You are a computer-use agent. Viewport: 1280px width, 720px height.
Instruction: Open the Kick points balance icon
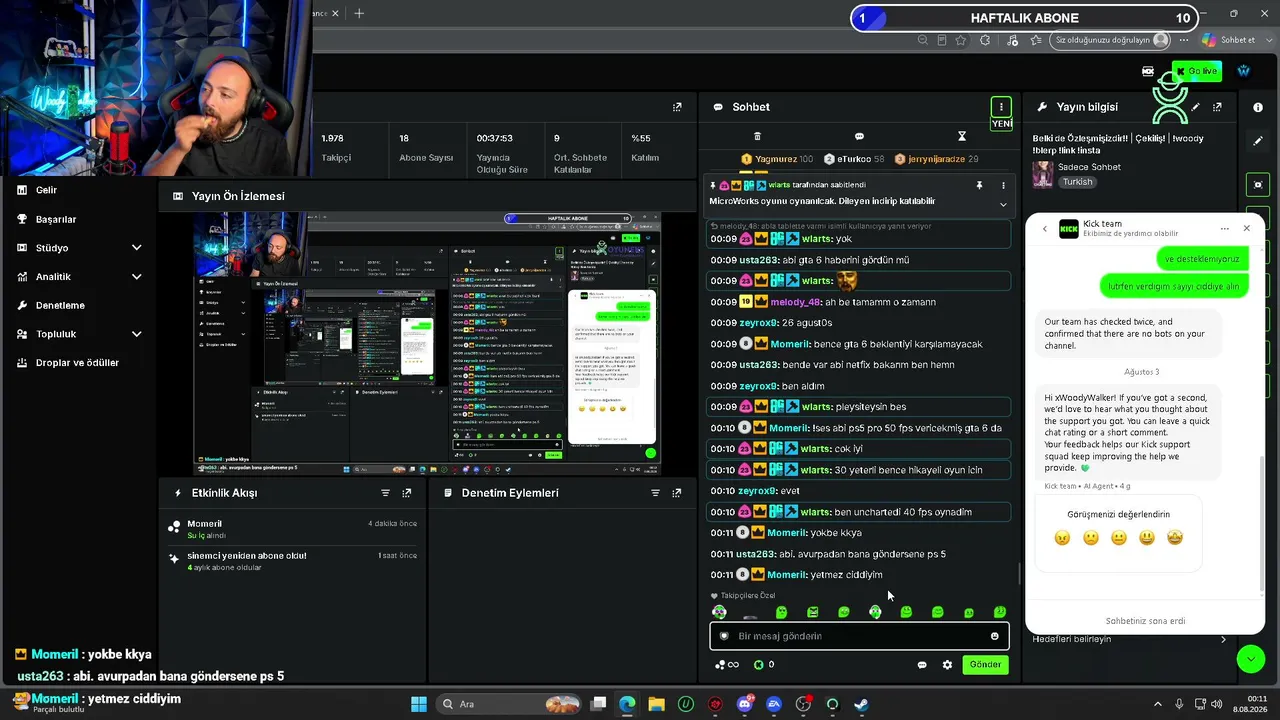758,665
